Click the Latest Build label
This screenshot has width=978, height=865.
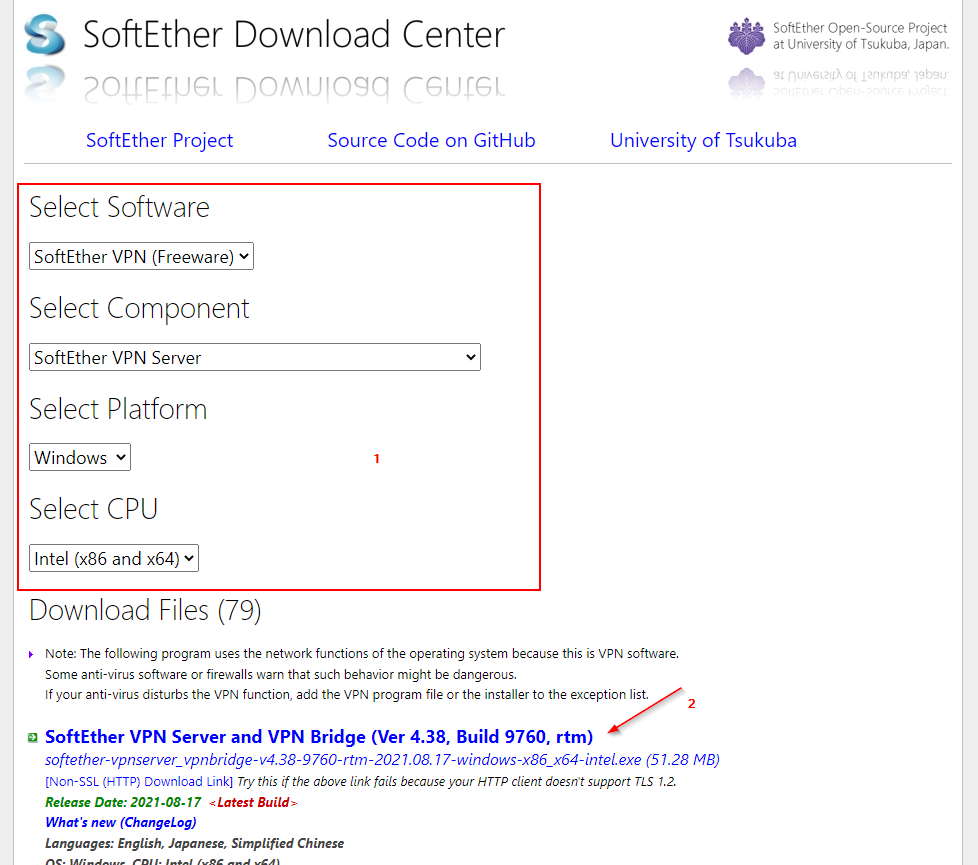[253, 802]
